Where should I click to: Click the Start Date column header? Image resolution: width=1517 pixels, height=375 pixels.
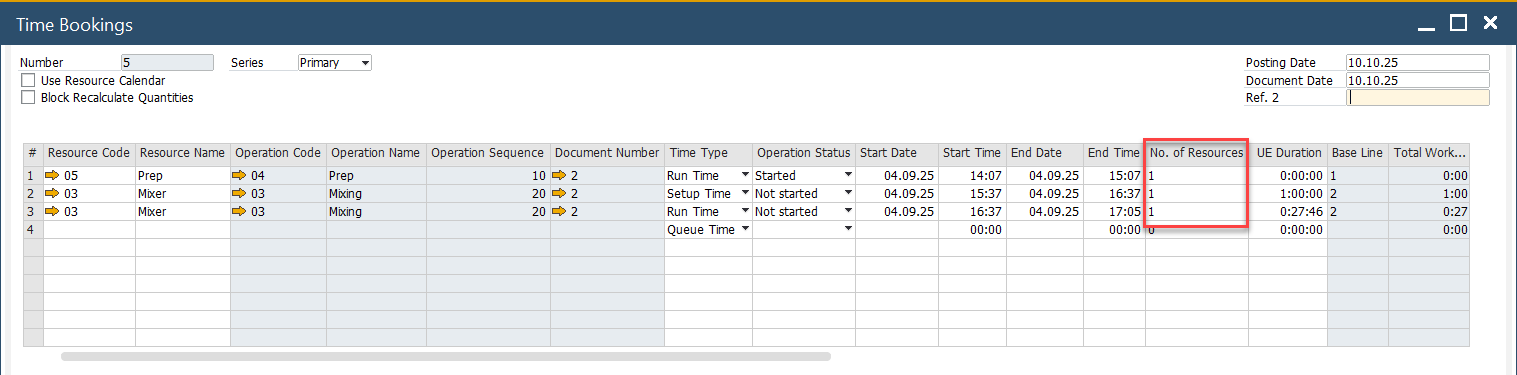pyautogui.click(x=897, y=153)
